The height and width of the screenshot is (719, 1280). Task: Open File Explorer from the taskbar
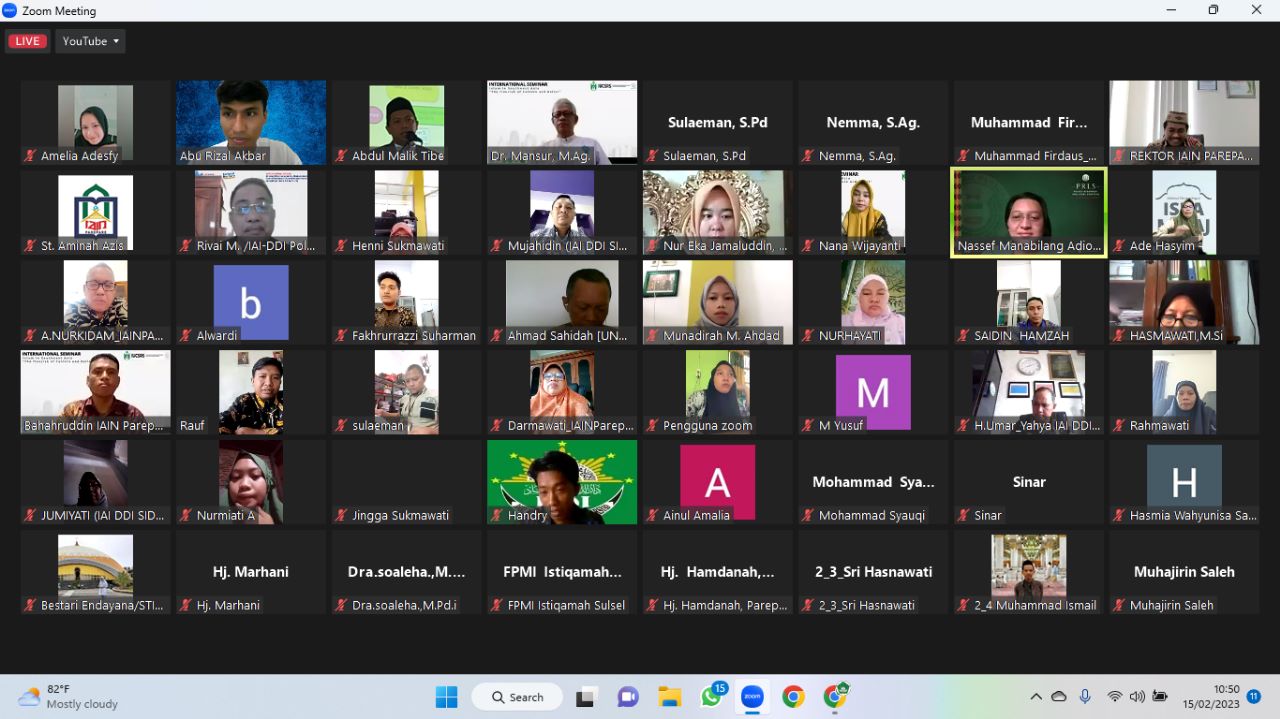click(669, 697)
